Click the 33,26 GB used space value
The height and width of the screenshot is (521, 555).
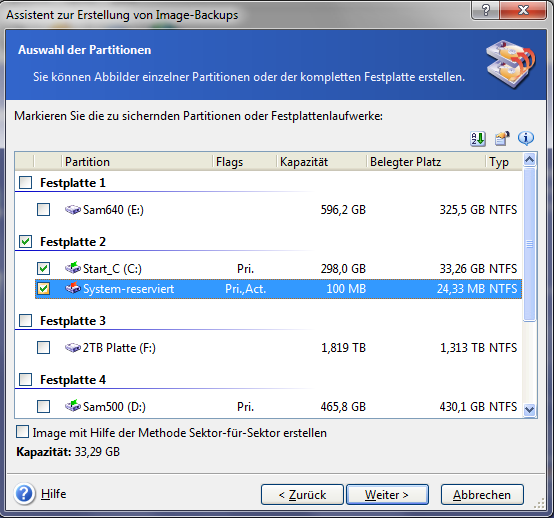point(462,269)
